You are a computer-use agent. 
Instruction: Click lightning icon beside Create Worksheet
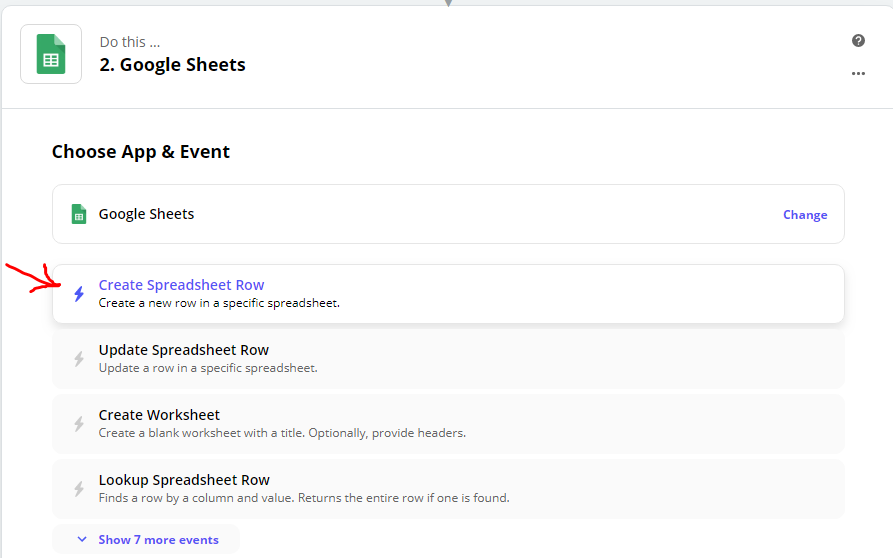(79, 424)
